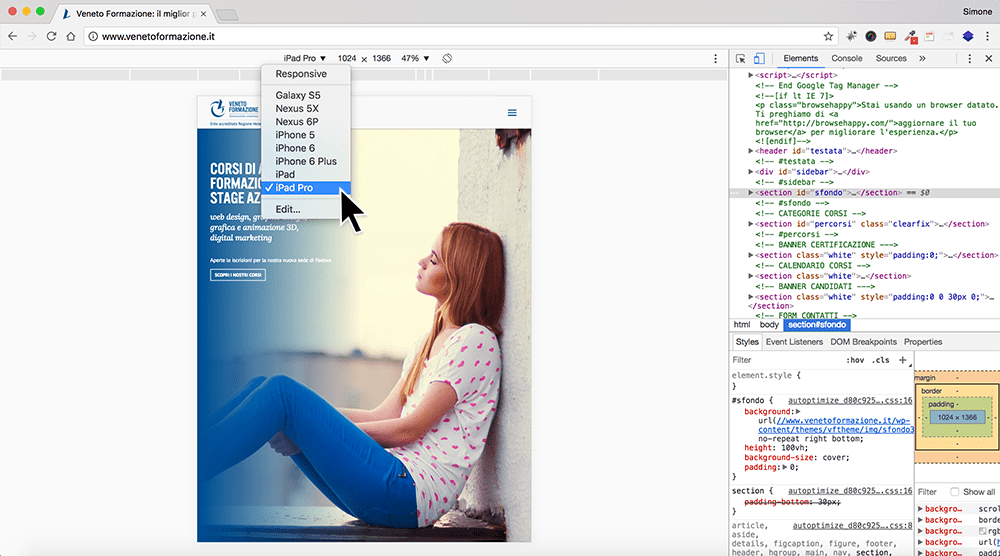Viewport: 1000px width, 556px height.
Task: Toggle the .cls element classes button
Action: pyautogui.click(x=881, y=360)
